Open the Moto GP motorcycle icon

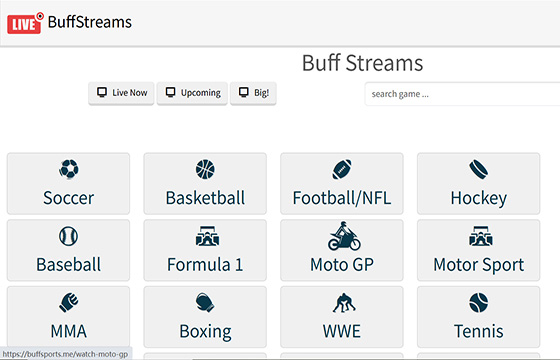point(344,236)
